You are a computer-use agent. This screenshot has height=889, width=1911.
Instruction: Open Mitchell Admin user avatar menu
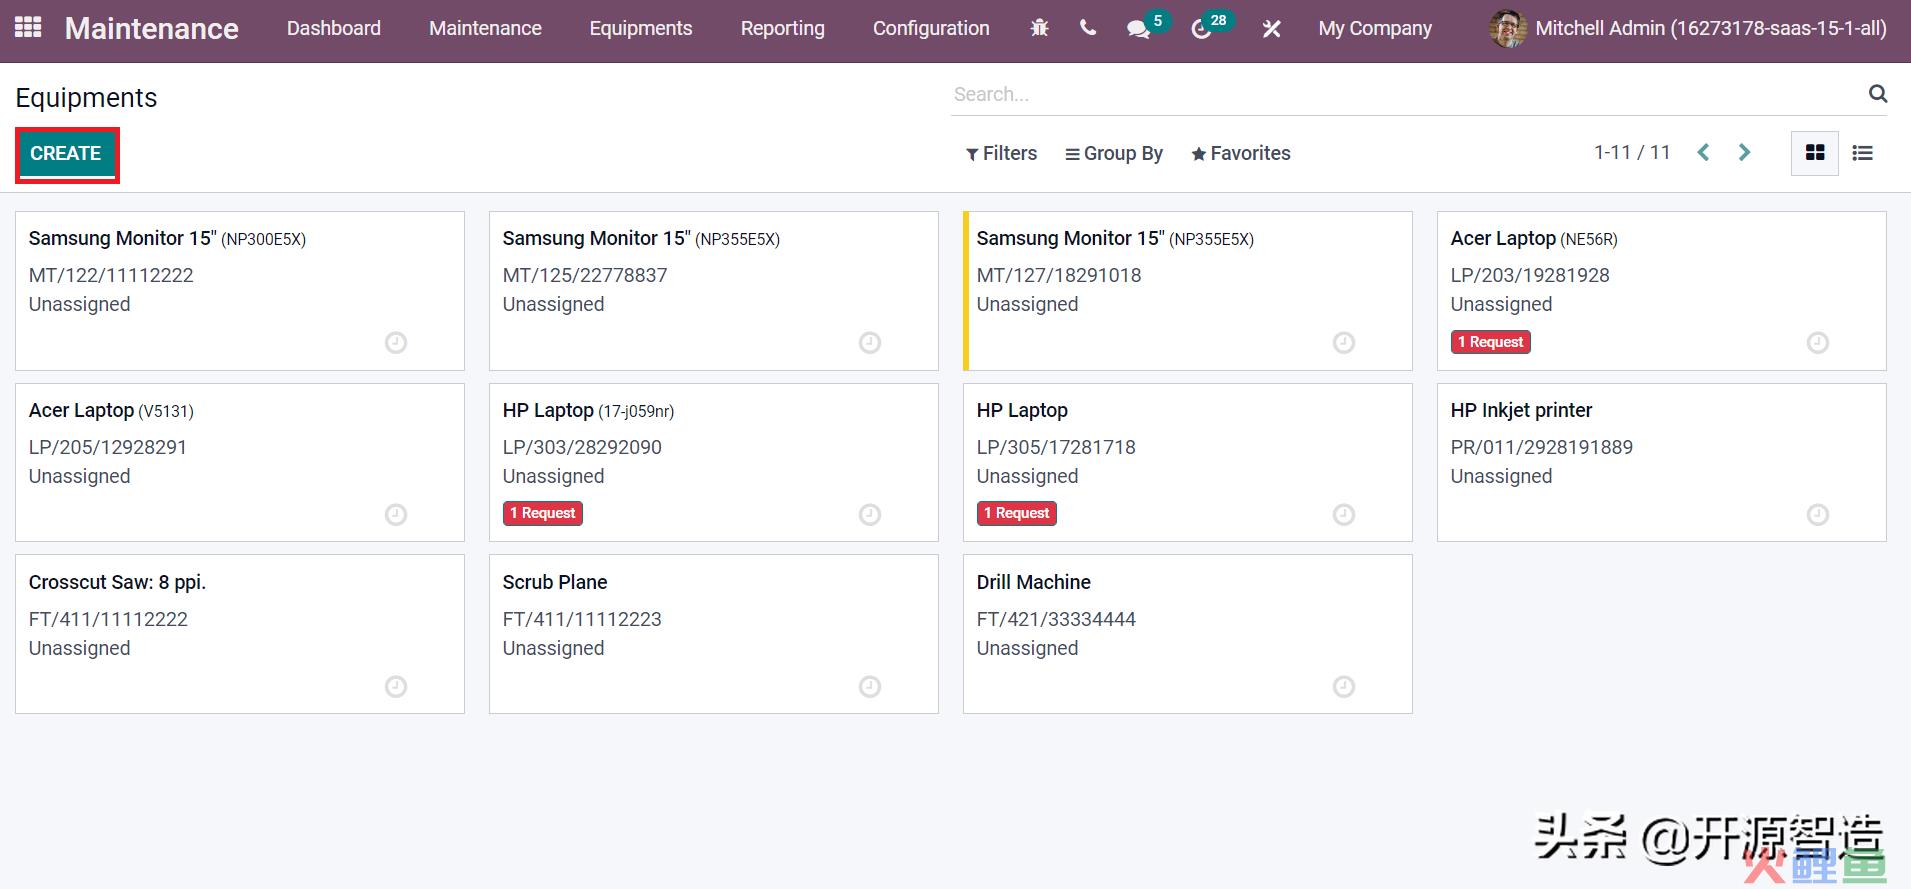[x=1688, y=29]
